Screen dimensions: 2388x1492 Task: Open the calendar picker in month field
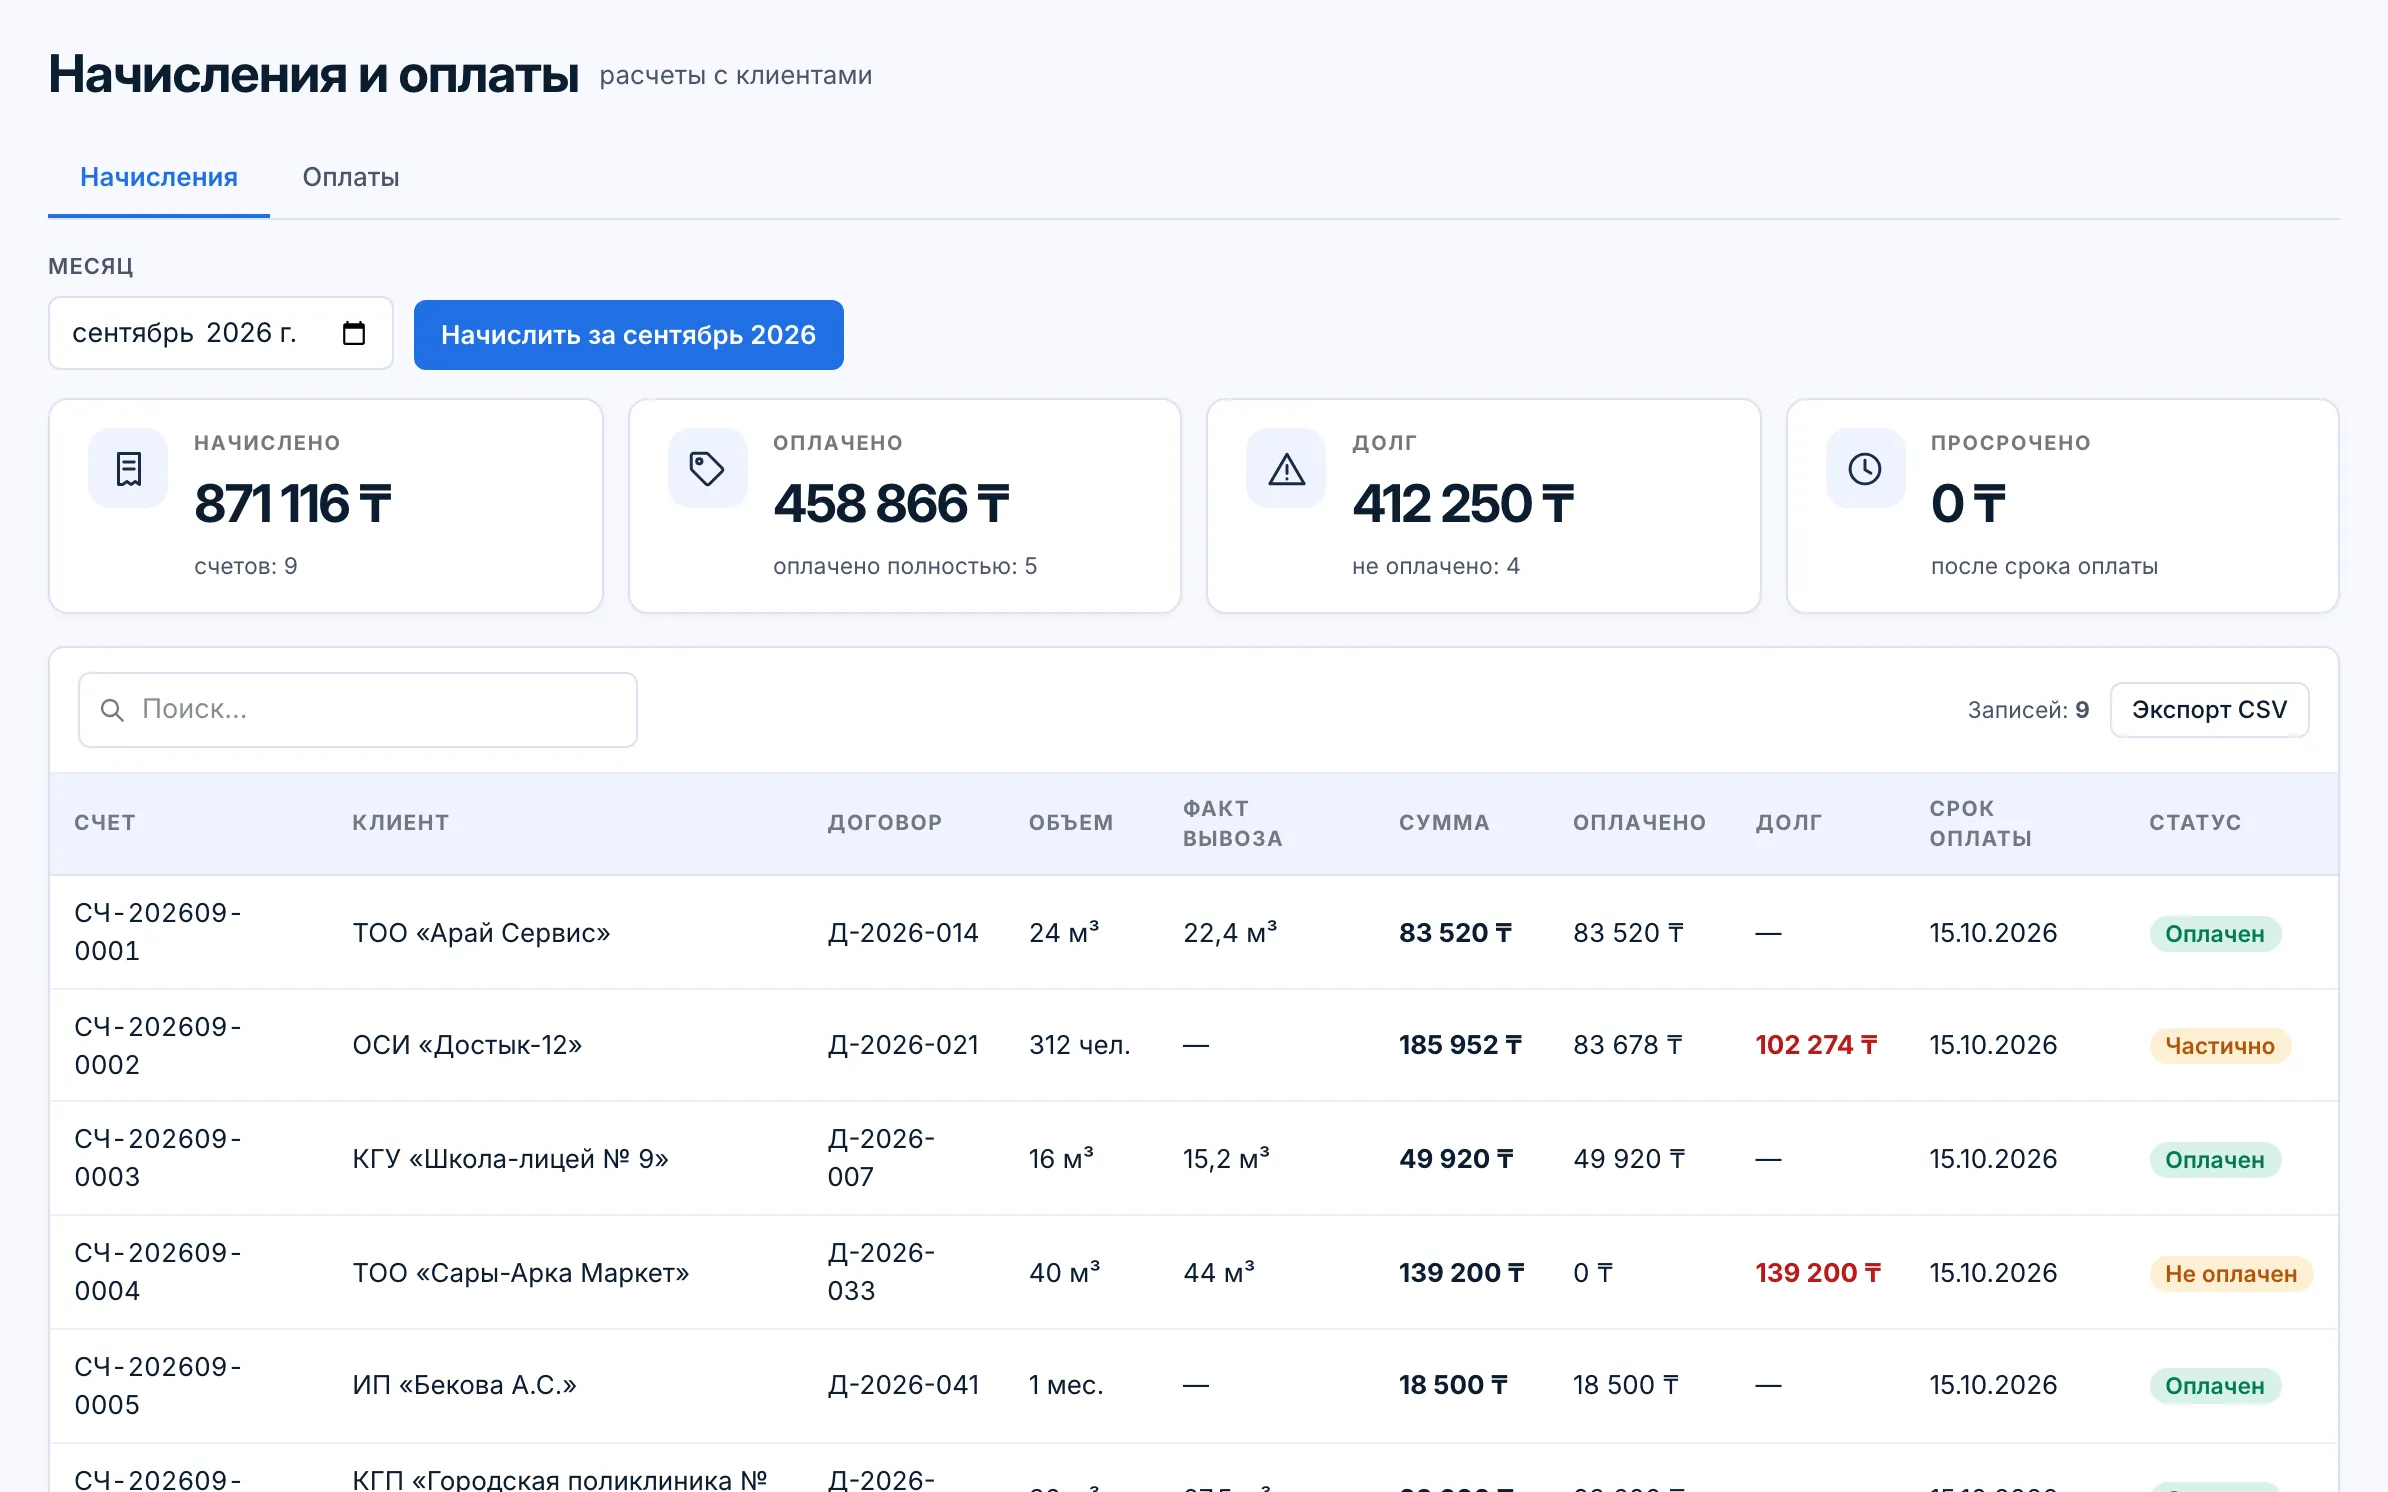click(354, 333)
